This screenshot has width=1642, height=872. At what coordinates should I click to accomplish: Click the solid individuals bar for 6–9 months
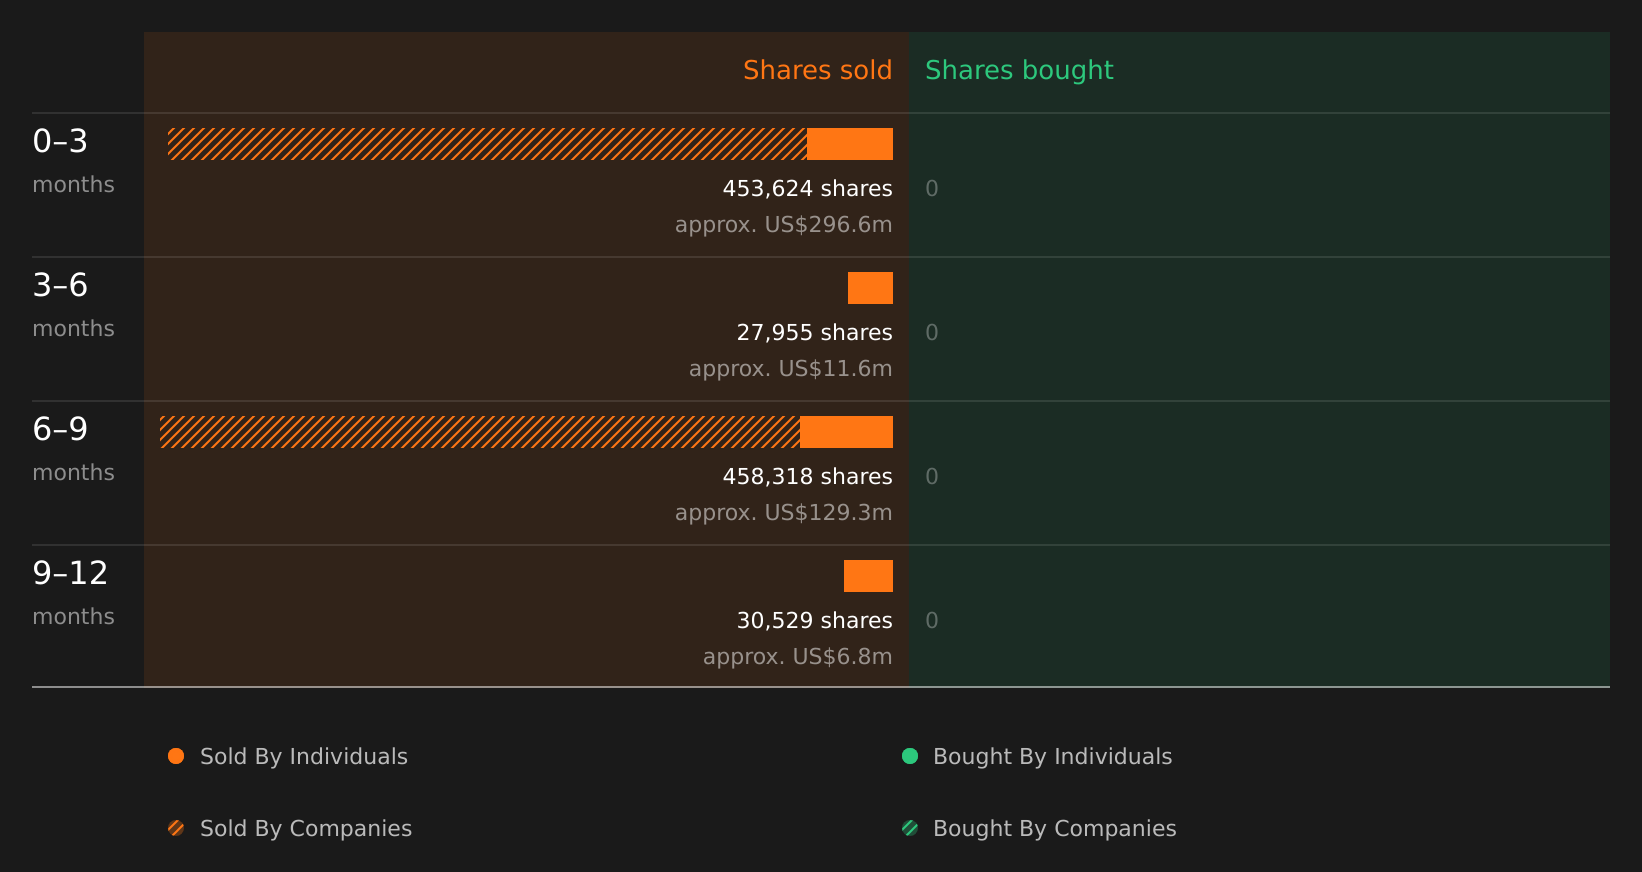[846, 432]
